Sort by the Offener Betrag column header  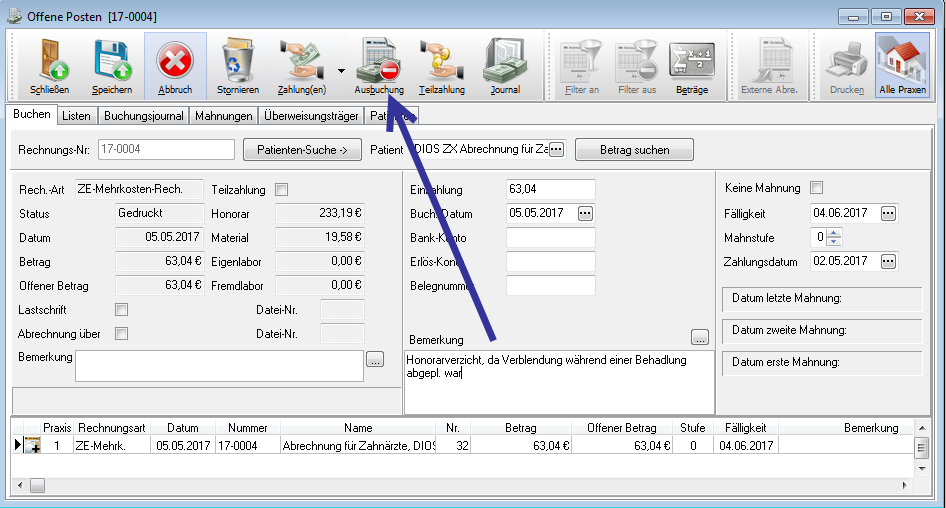coord(622,428)
